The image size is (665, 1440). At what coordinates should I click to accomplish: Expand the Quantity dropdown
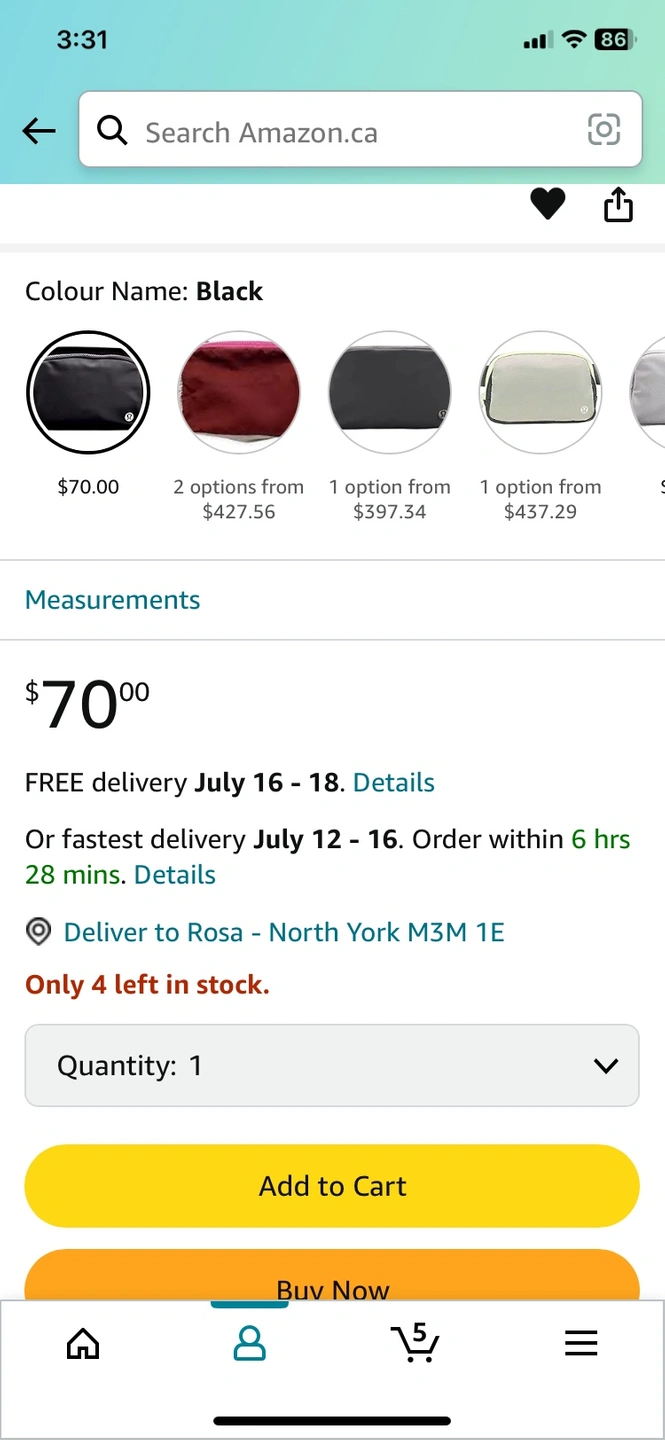pos(332,1065)
